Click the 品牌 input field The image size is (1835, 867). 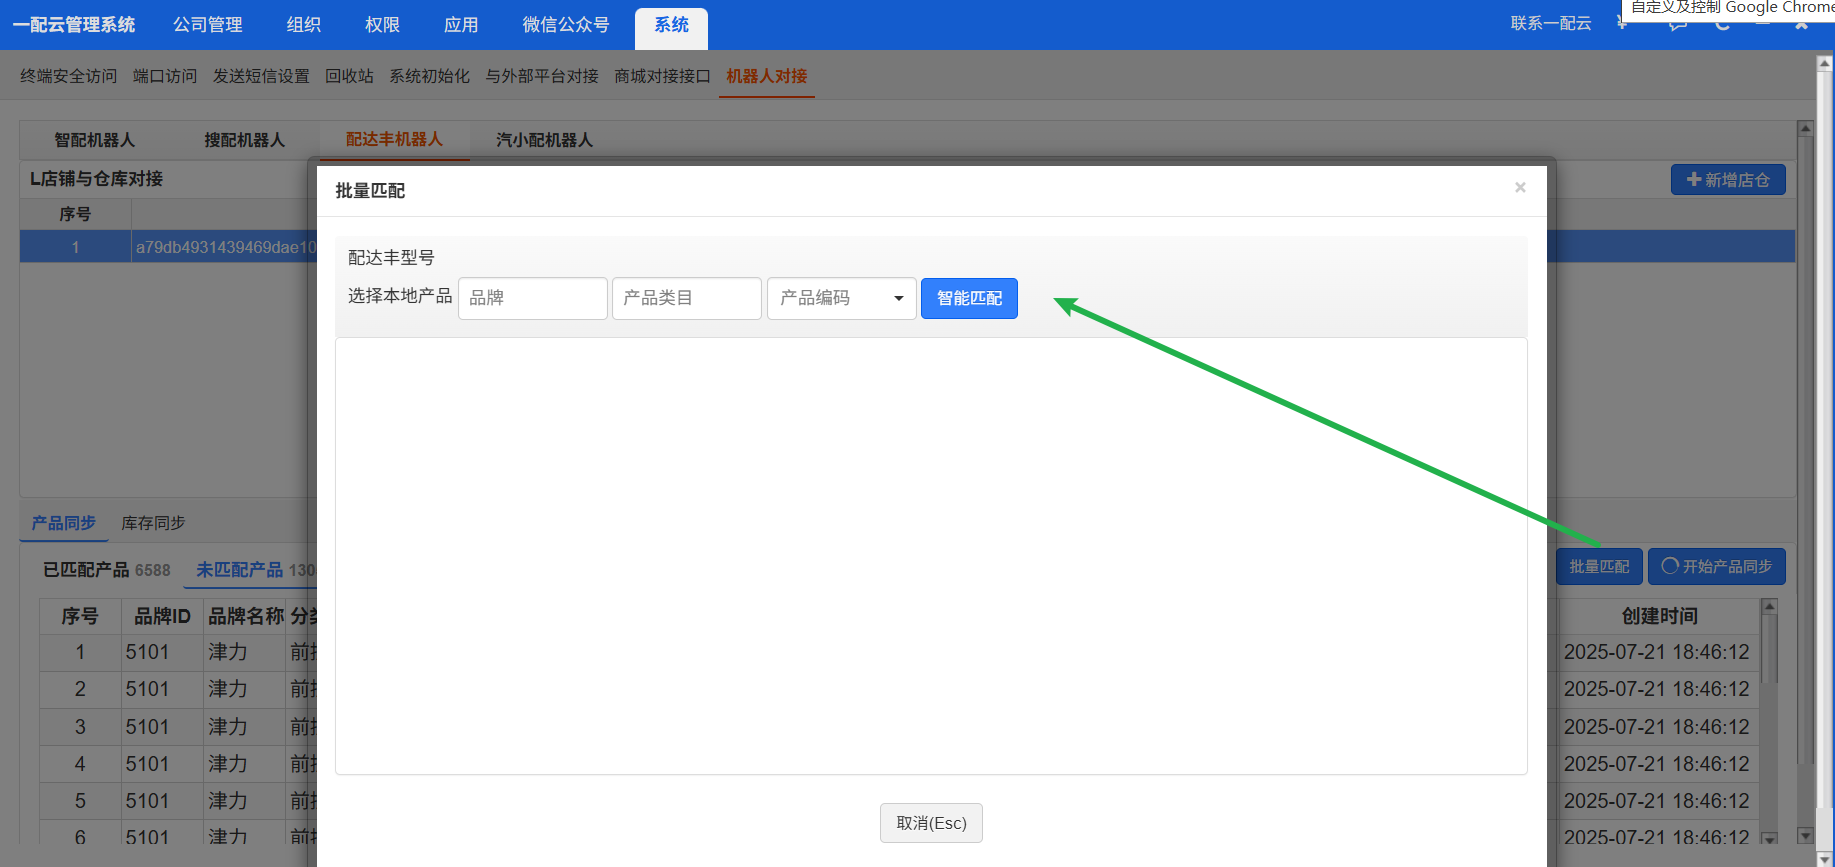532,298
